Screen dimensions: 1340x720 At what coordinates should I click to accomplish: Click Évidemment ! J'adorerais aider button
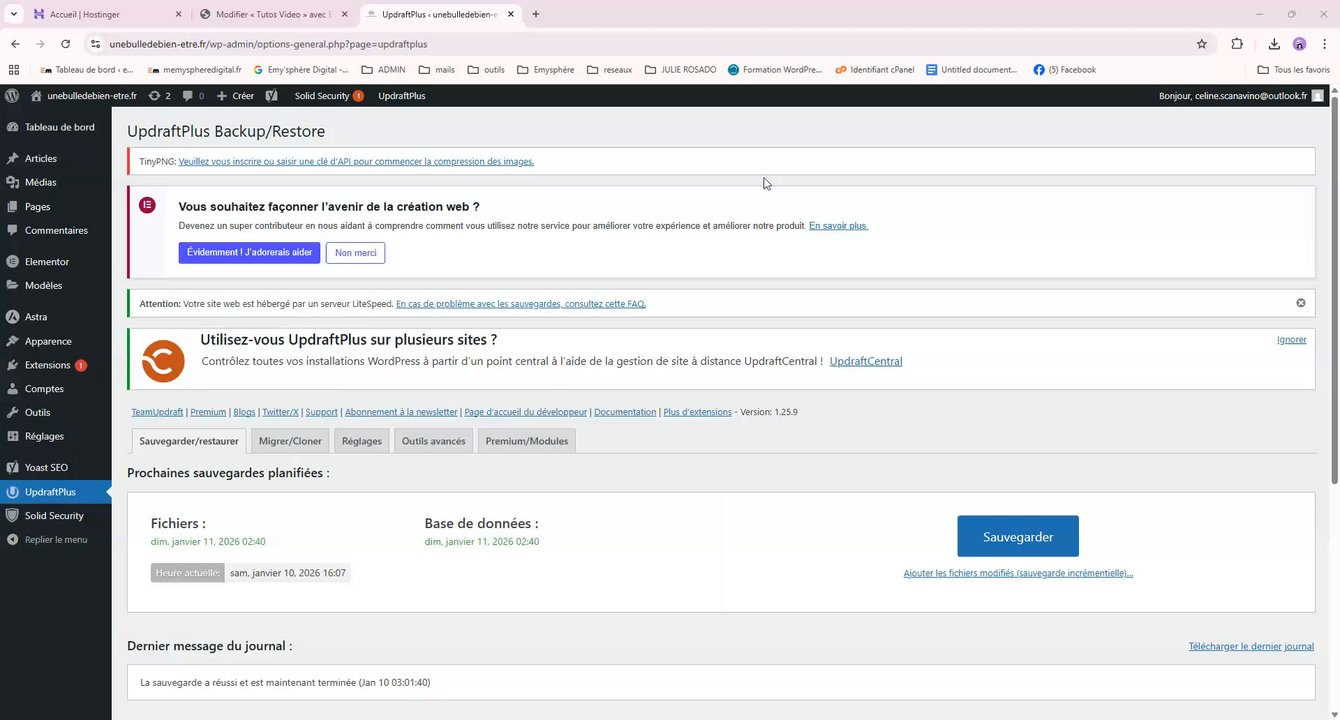tap(250, 253)
